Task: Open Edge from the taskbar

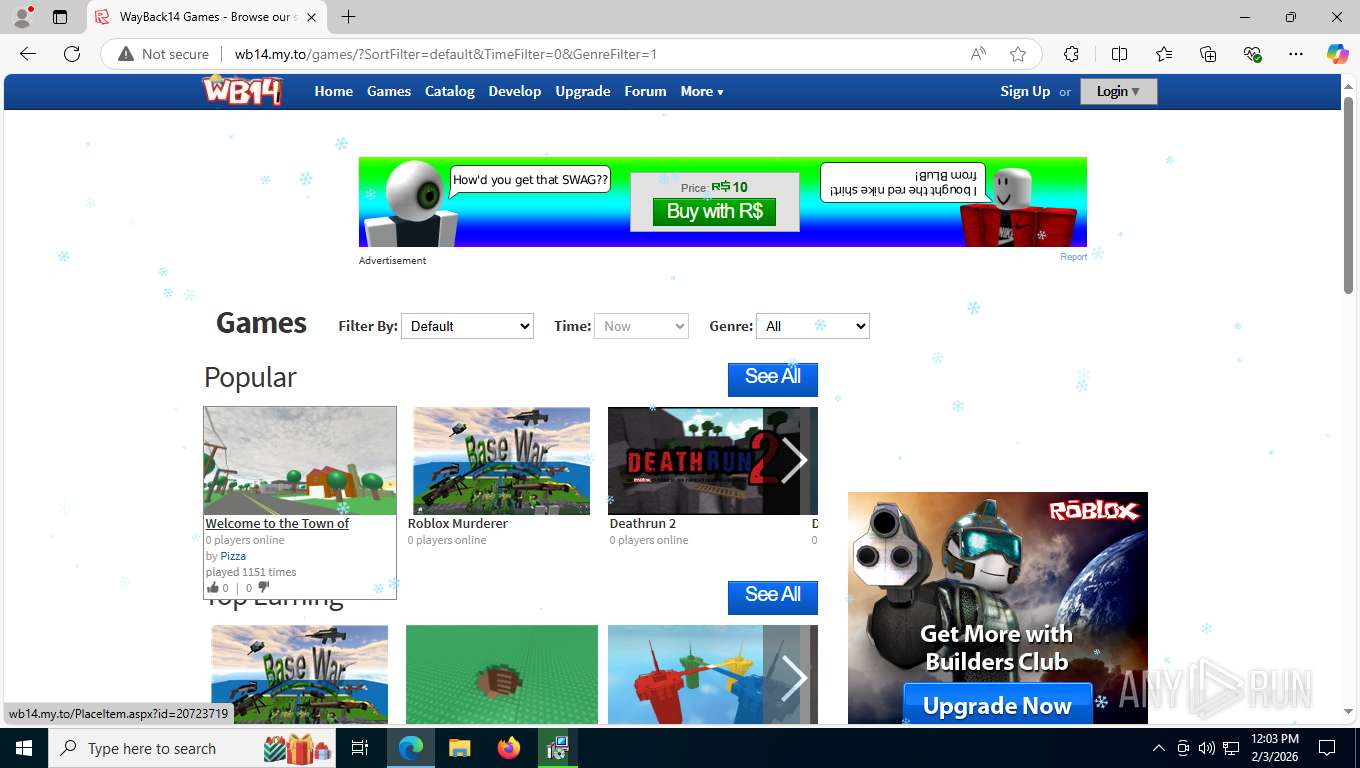Action: click(x=410, y=748)
